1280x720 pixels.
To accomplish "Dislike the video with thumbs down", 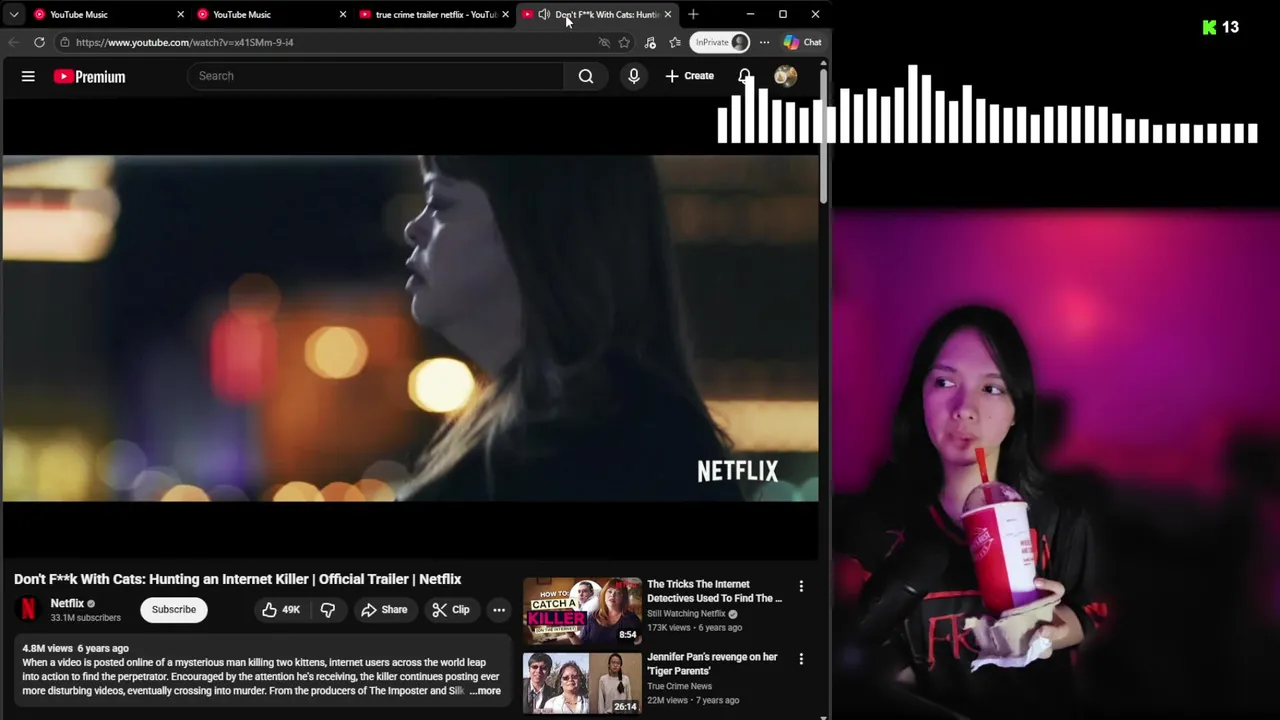I will pos(327,609).
